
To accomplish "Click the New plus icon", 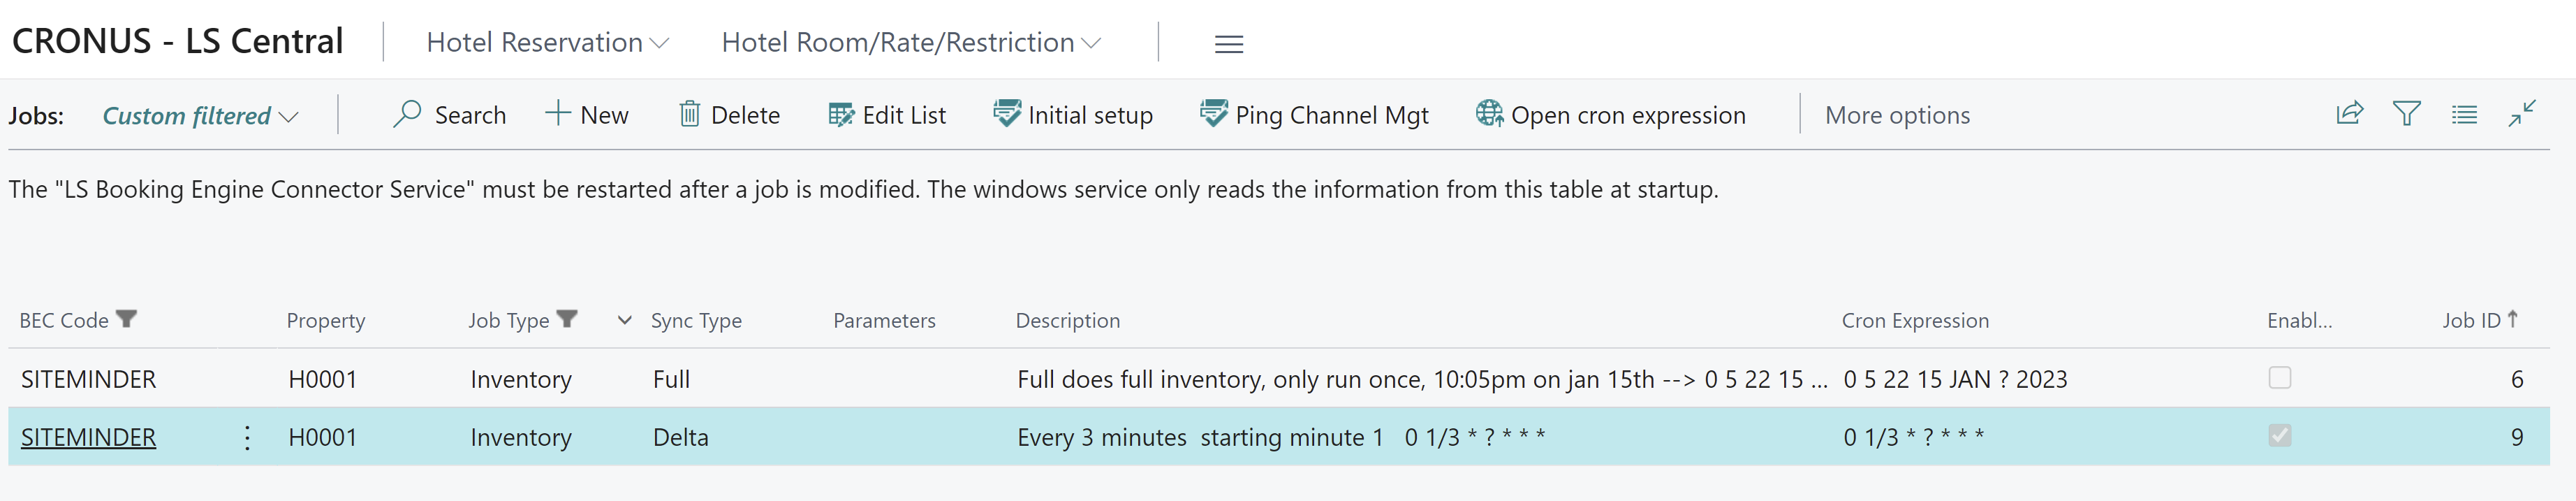I will coord(557,113).
